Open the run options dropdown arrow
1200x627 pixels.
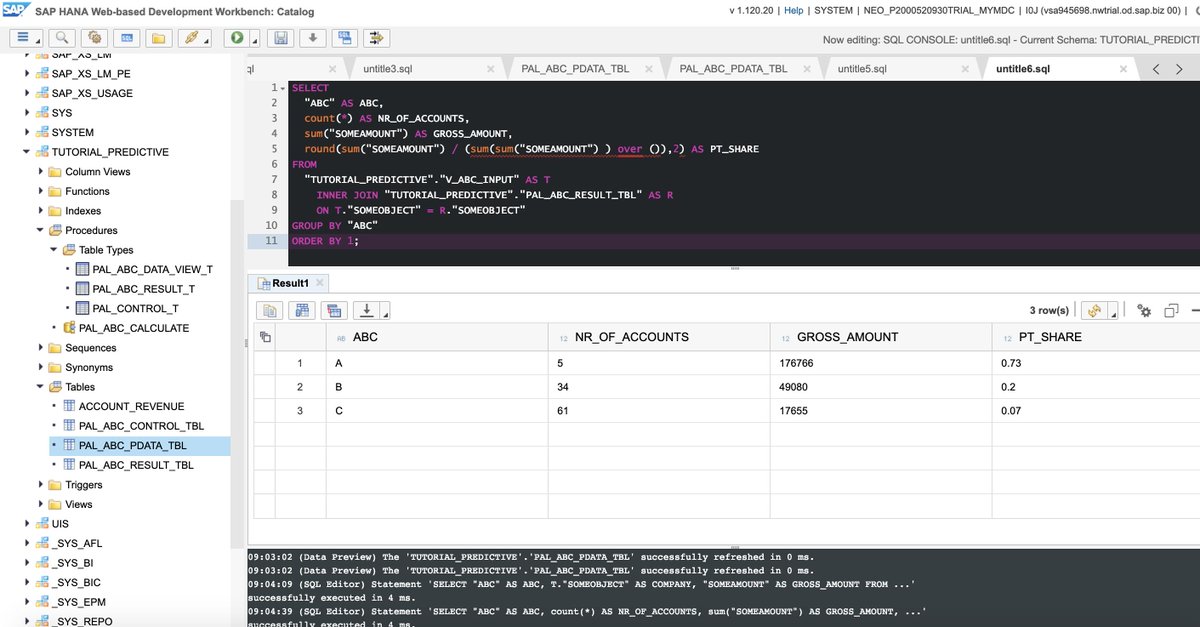click(255, 40)
